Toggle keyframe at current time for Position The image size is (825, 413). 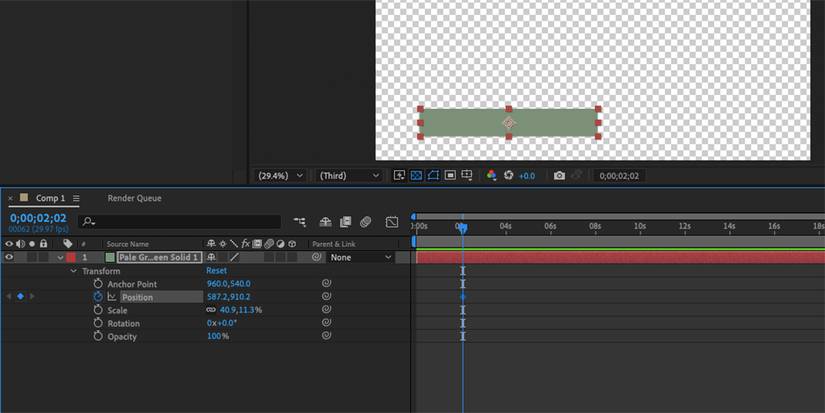(x=20, y=296)
